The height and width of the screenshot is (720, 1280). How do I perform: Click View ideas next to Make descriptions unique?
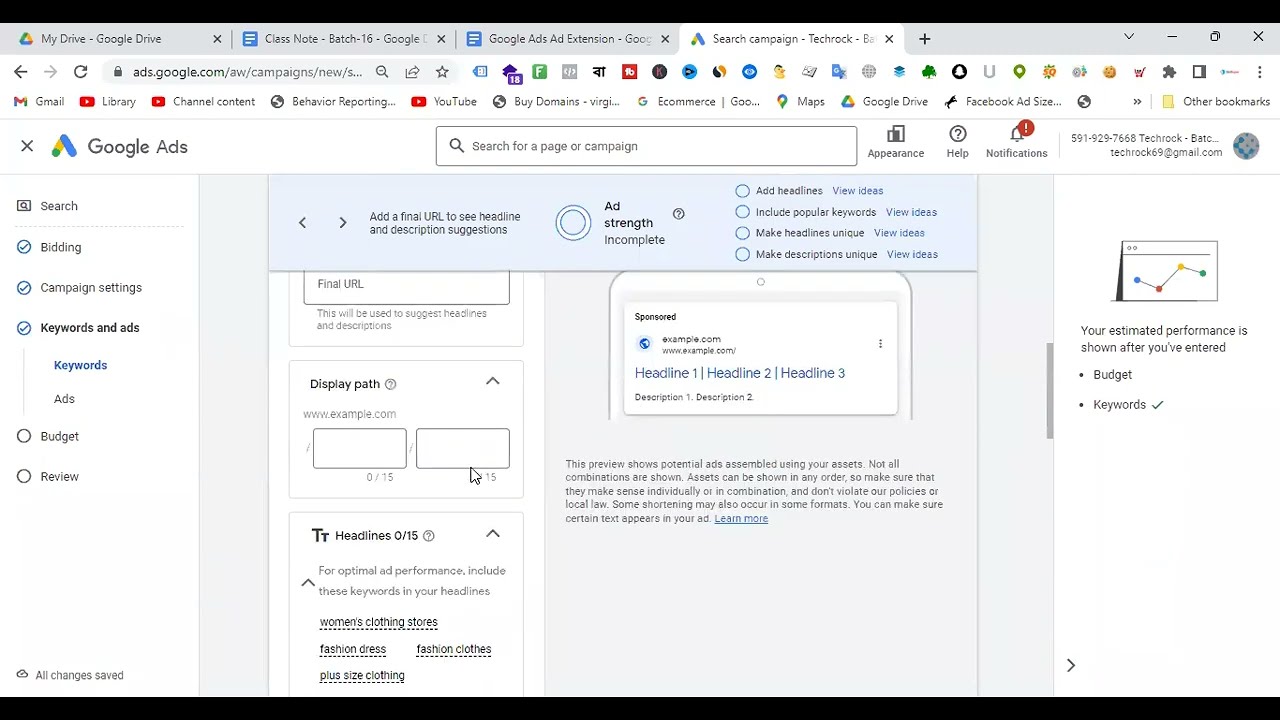point(912,254)
